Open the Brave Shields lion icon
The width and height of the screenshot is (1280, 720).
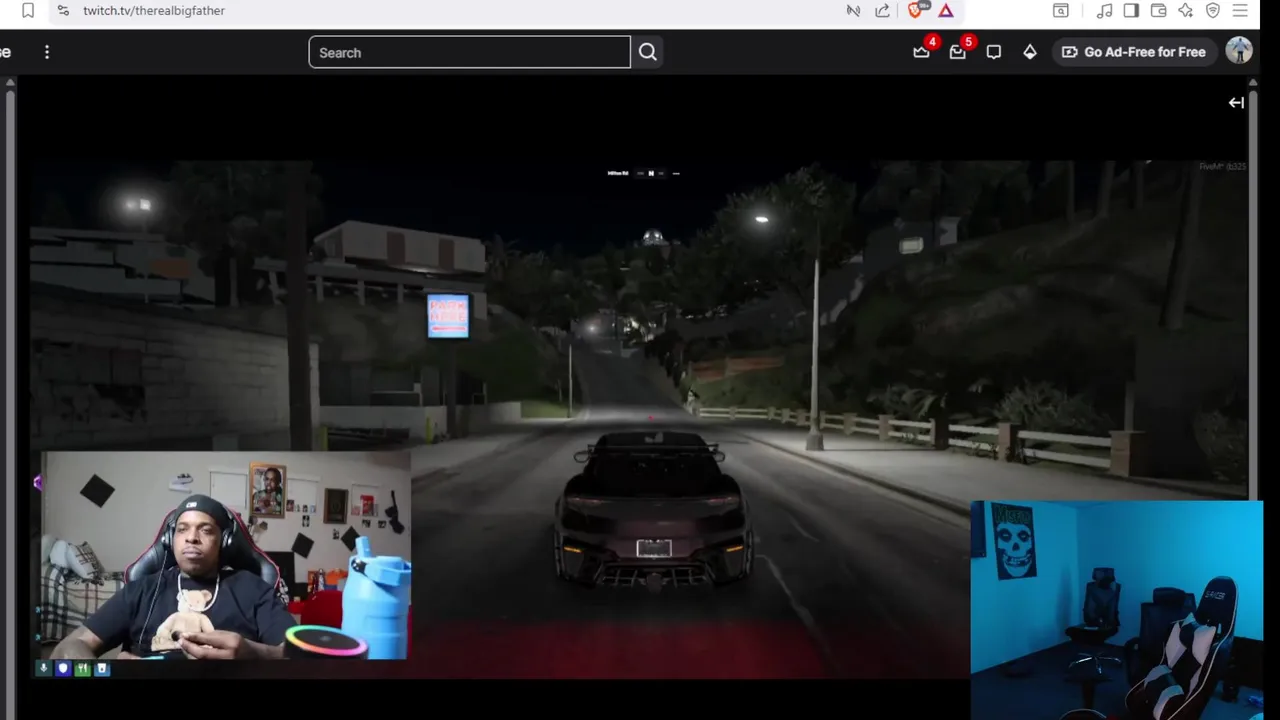(916, 10)
